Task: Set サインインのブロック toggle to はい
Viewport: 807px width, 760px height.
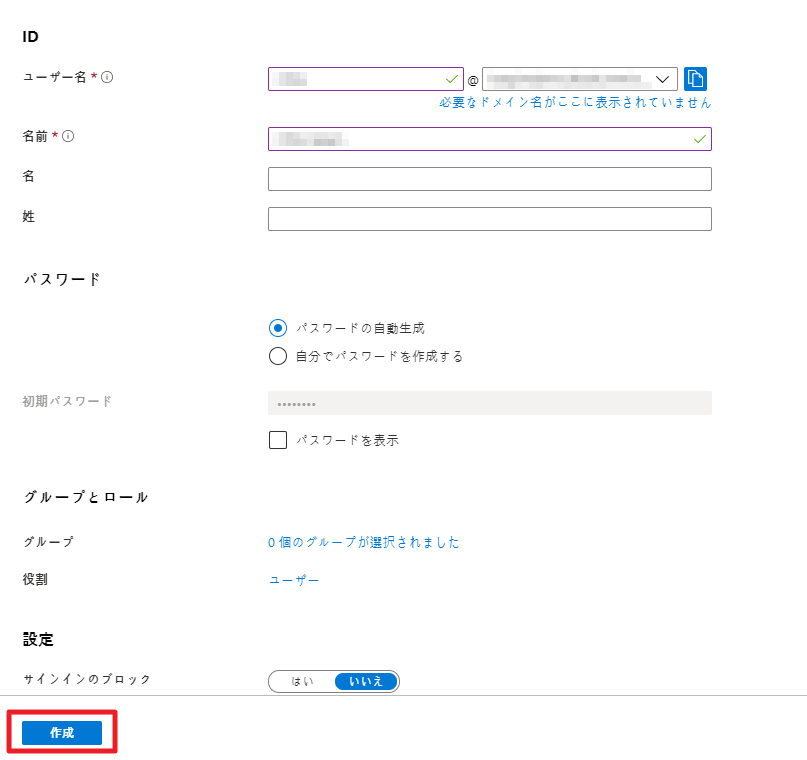Action: coord(302,681)
